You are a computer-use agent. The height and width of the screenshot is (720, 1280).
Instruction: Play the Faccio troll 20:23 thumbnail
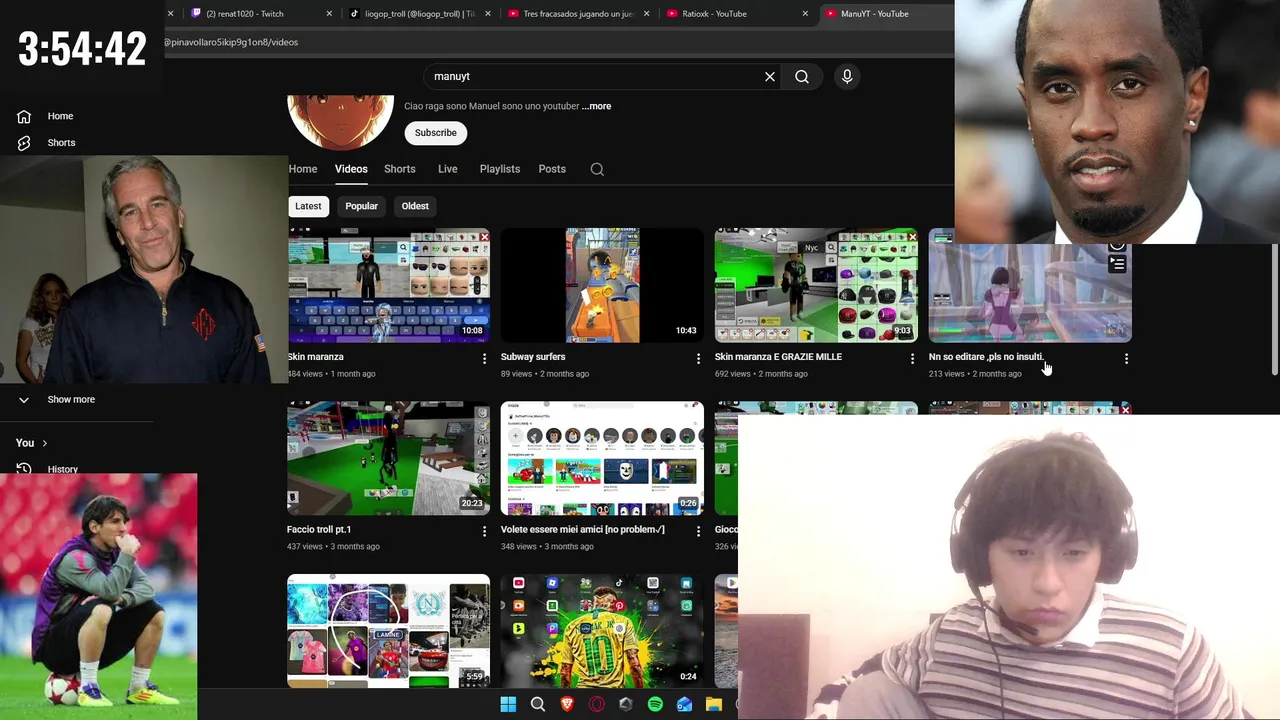click(388, 458)
